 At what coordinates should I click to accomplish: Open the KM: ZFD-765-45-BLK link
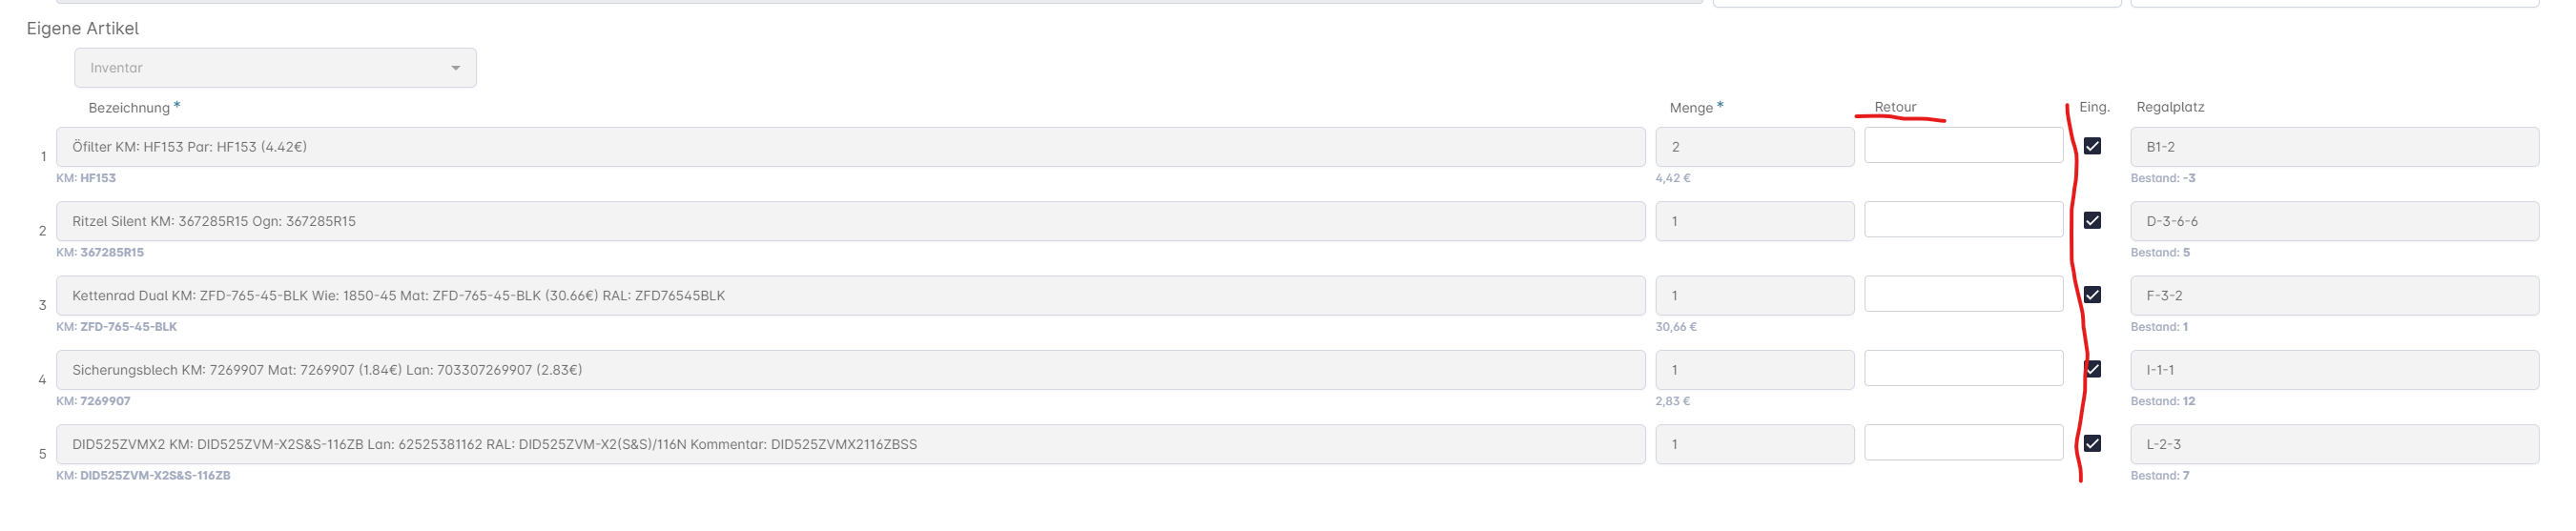pos(116,327)
